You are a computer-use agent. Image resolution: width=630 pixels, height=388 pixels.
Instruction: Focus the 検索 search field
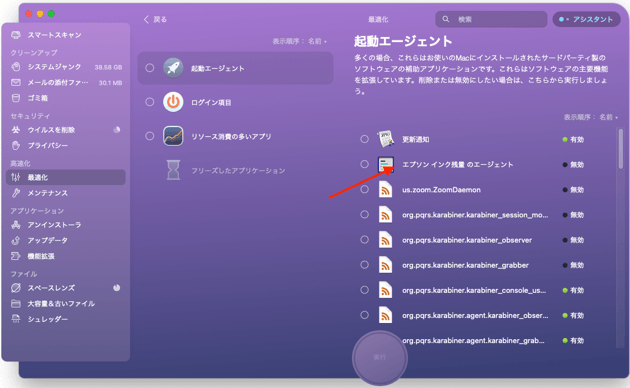491,19
